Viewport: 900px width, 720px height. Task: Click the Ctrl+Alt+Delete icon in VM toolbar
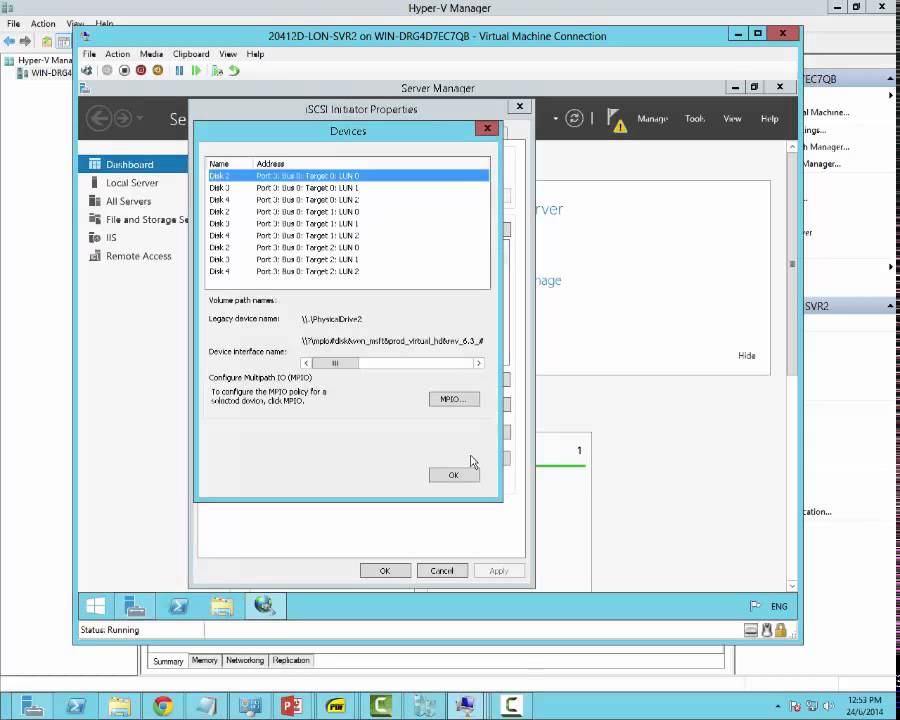click(87, 71)
